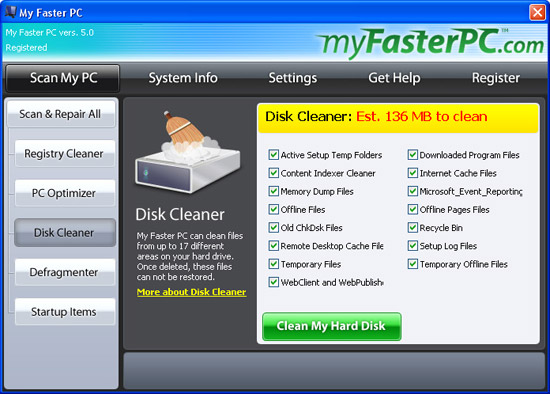Viewport: 550px width, 394px height.
Task: Uncheck Offline Pages Files
Action: coord(412,209)
